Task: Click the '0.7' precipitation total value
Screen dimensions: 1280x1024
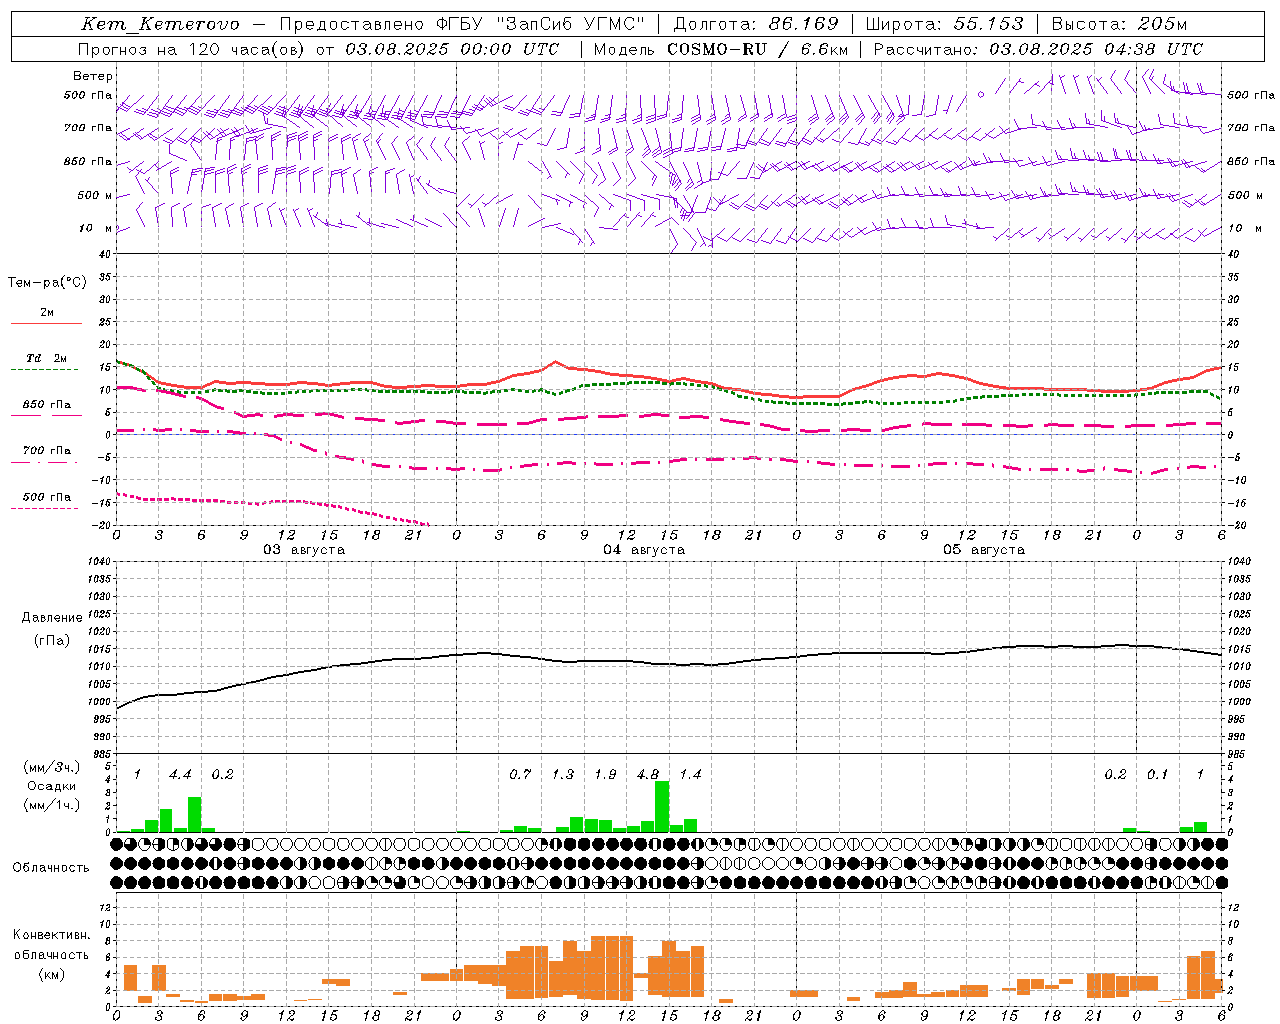Action: pyautogui.click(x=520, y=774)
